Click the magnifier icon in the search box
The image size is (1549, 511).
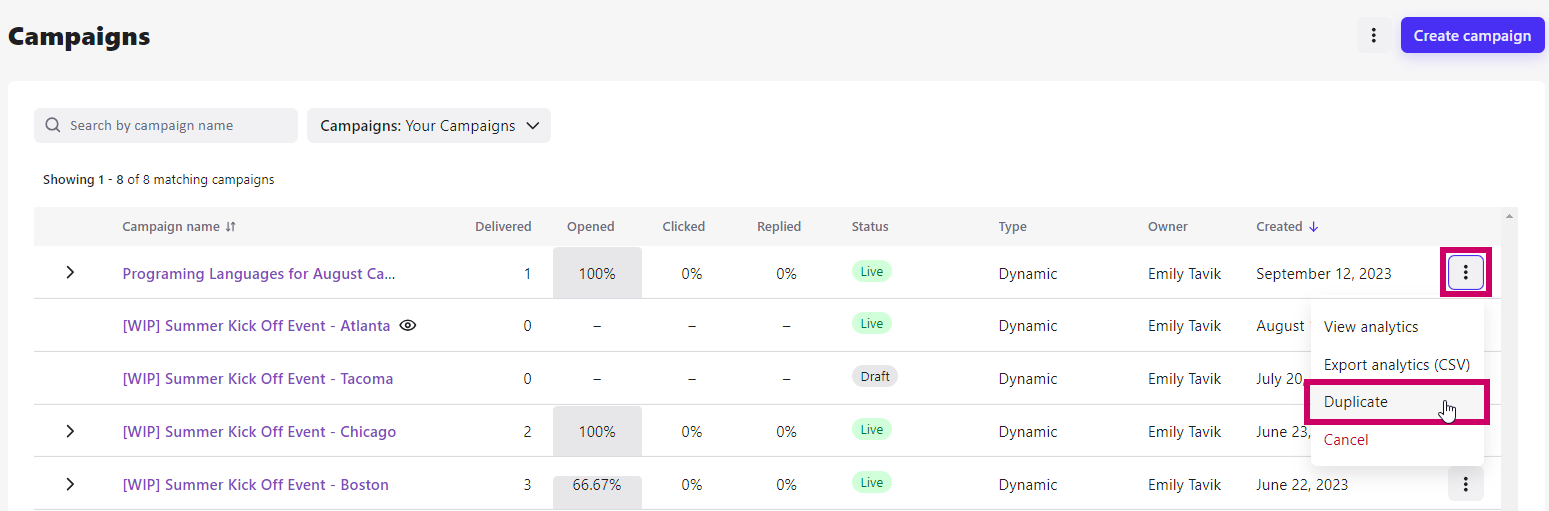pos(53,126)
